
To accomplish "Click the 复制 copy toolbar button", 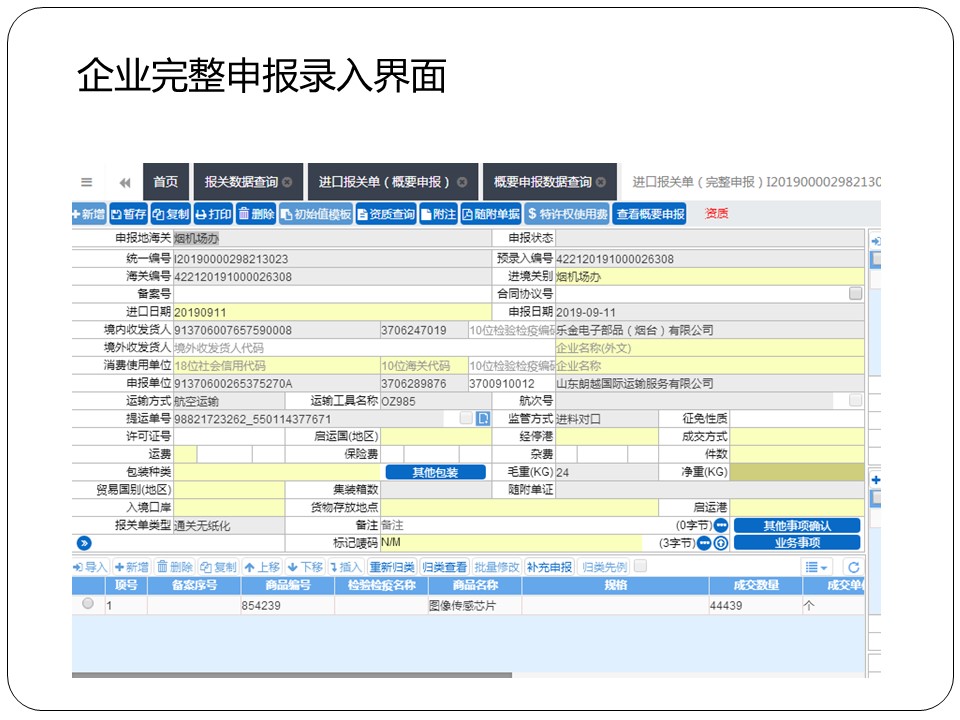I will [171, 214].
